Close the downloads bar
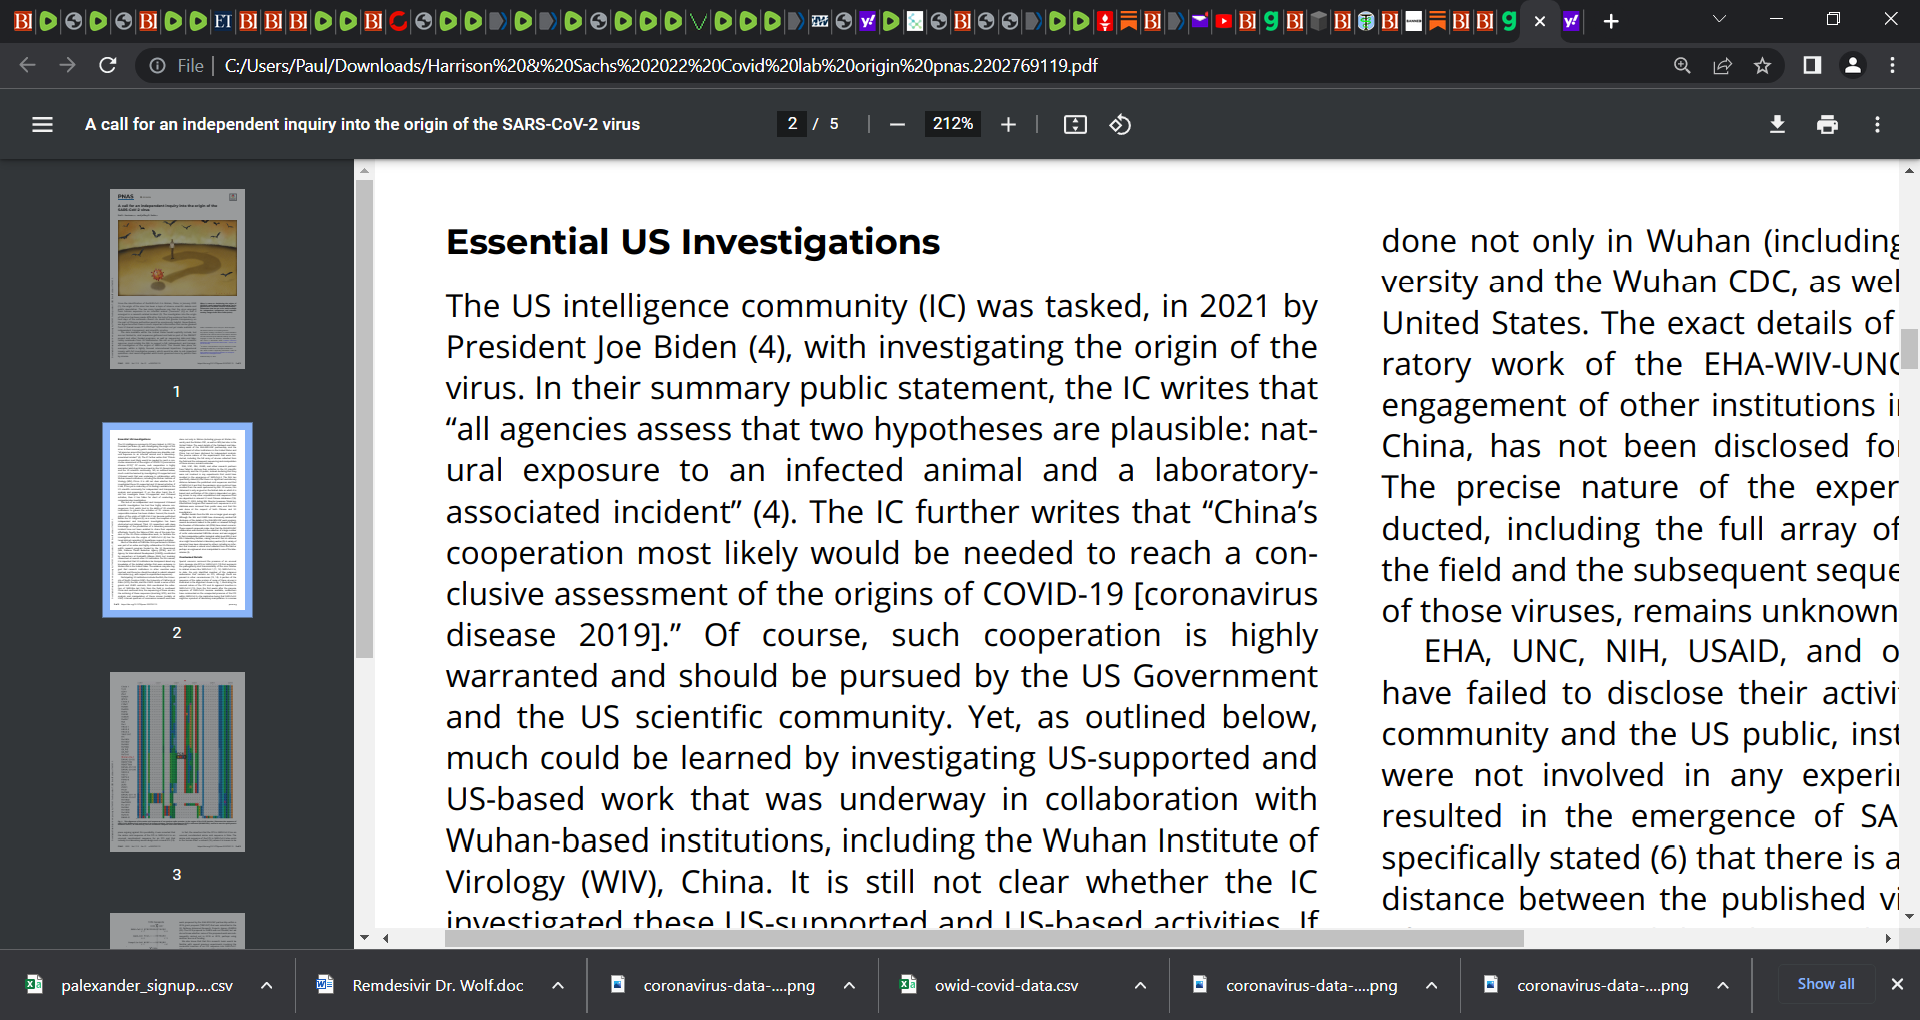Viewport: 1920px width, 1020px height. tap(1897, 984)
